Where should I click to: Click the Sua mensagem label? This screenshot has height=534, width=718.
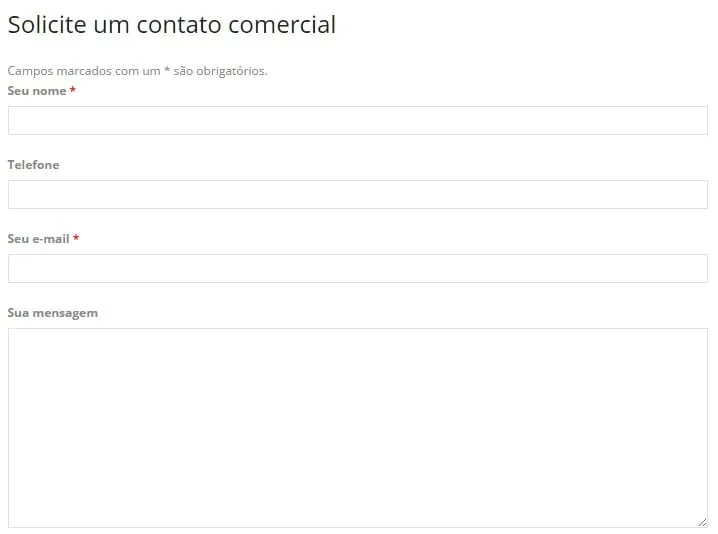pyautogui.click(x=52, y=313)
